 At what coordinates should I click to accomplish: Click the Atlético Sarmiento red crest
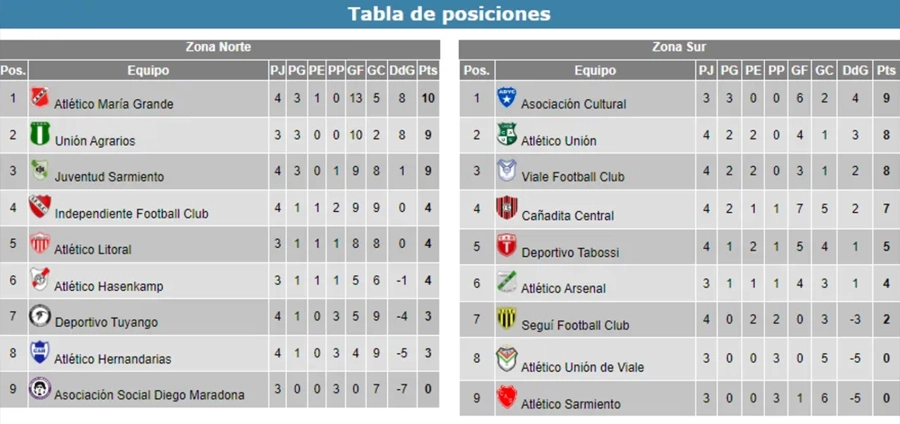[x=507, y=398]
